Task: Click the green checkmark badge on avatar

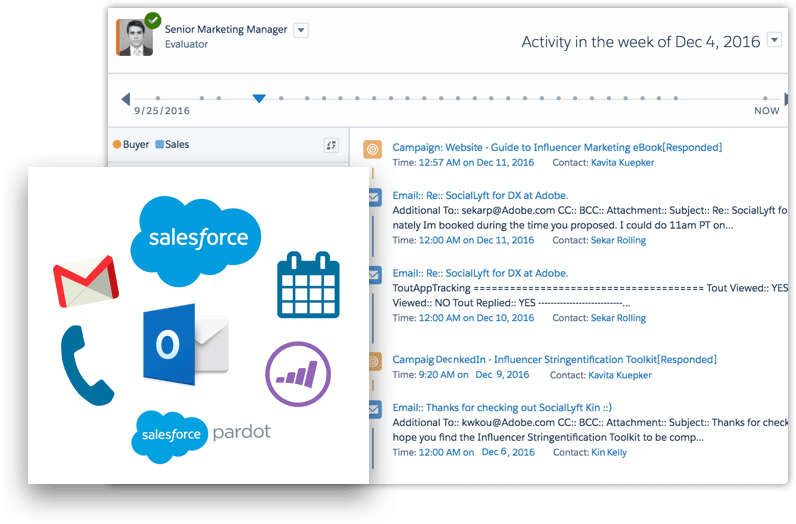Action: 152,20
